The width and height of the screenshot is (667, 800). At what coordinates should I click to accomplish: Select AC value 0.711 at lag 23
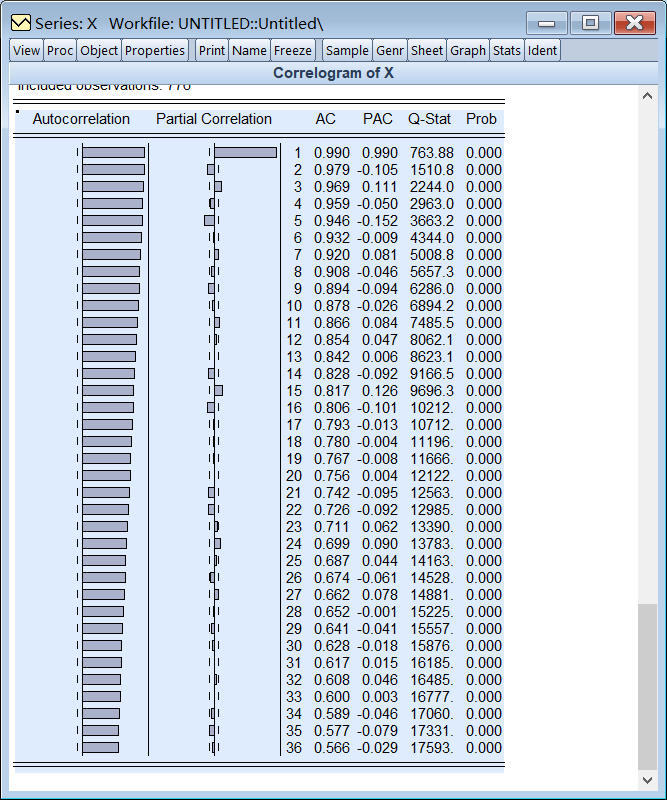click(x=332, y=527)
